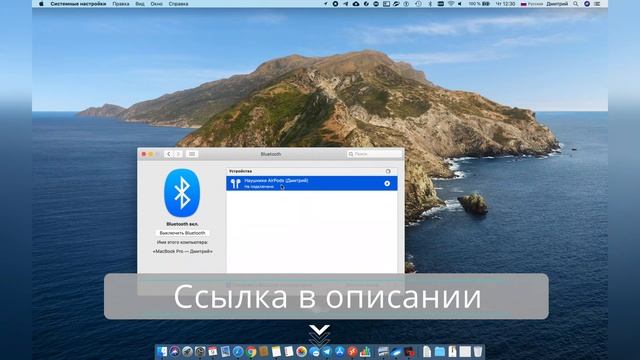Open Launchpad rocket icon in the Dock
Screen dimensions: 640x360
coord(187,351)
